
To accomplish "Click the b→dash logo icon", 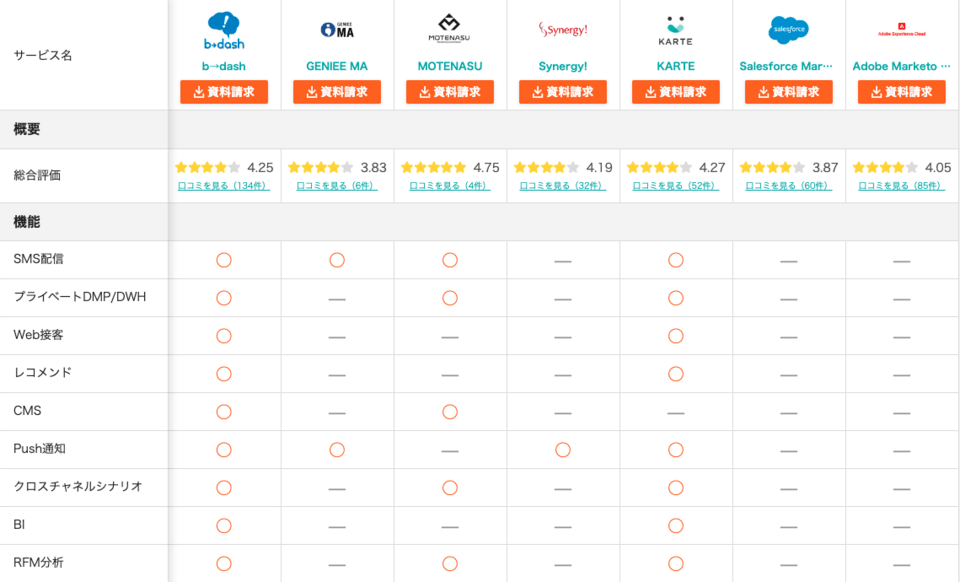I will (x=224, y=30).
